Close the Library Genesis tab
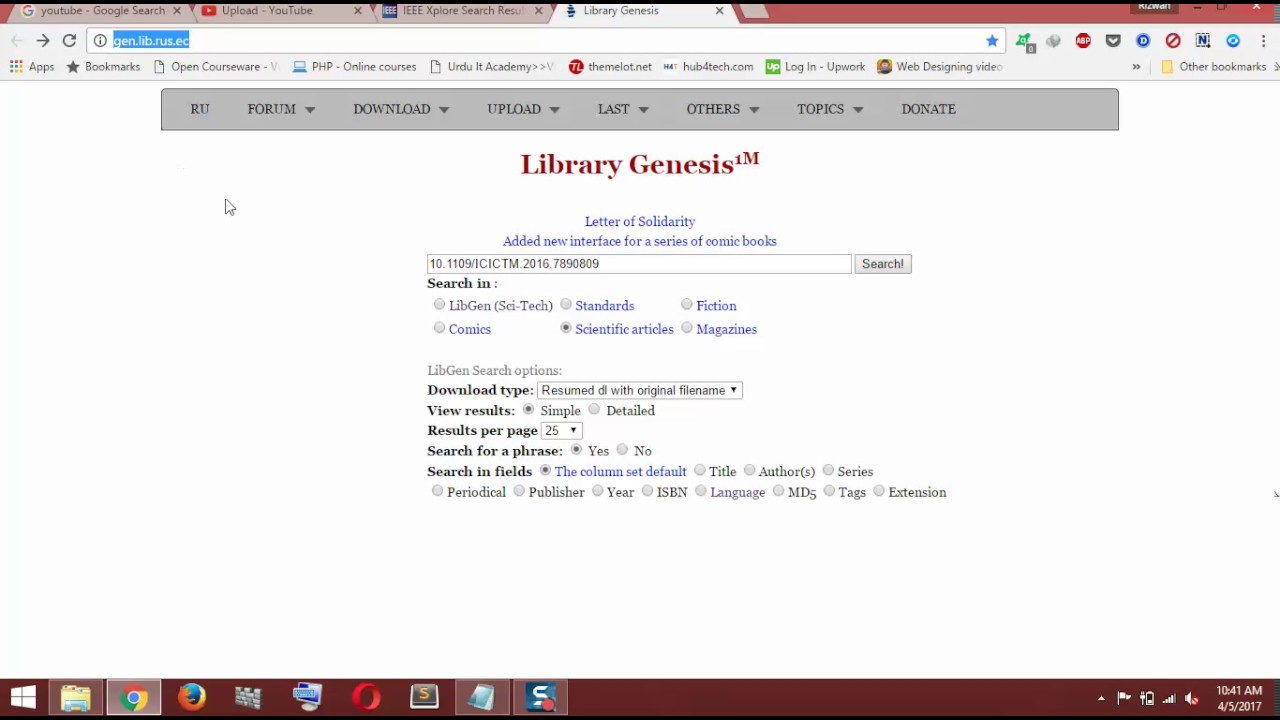1280x720 pixels. (x=719, y=11)
